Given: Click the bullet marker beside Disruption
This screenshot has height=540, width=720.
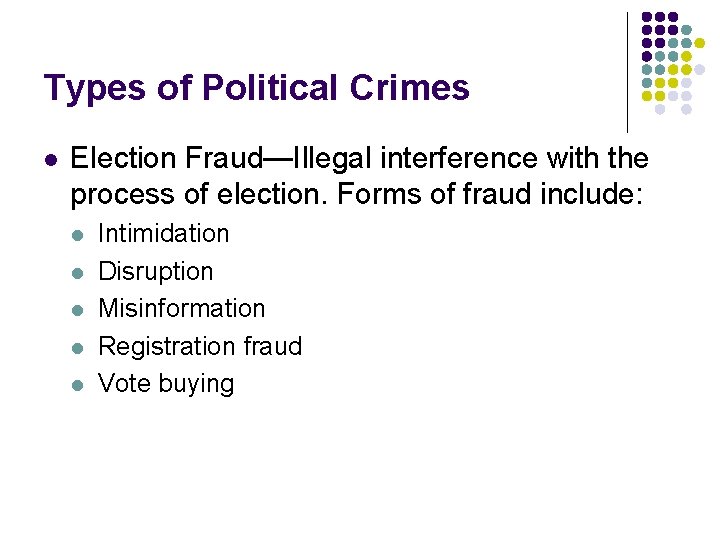Looking at the screenshot, I should [79, 272].
